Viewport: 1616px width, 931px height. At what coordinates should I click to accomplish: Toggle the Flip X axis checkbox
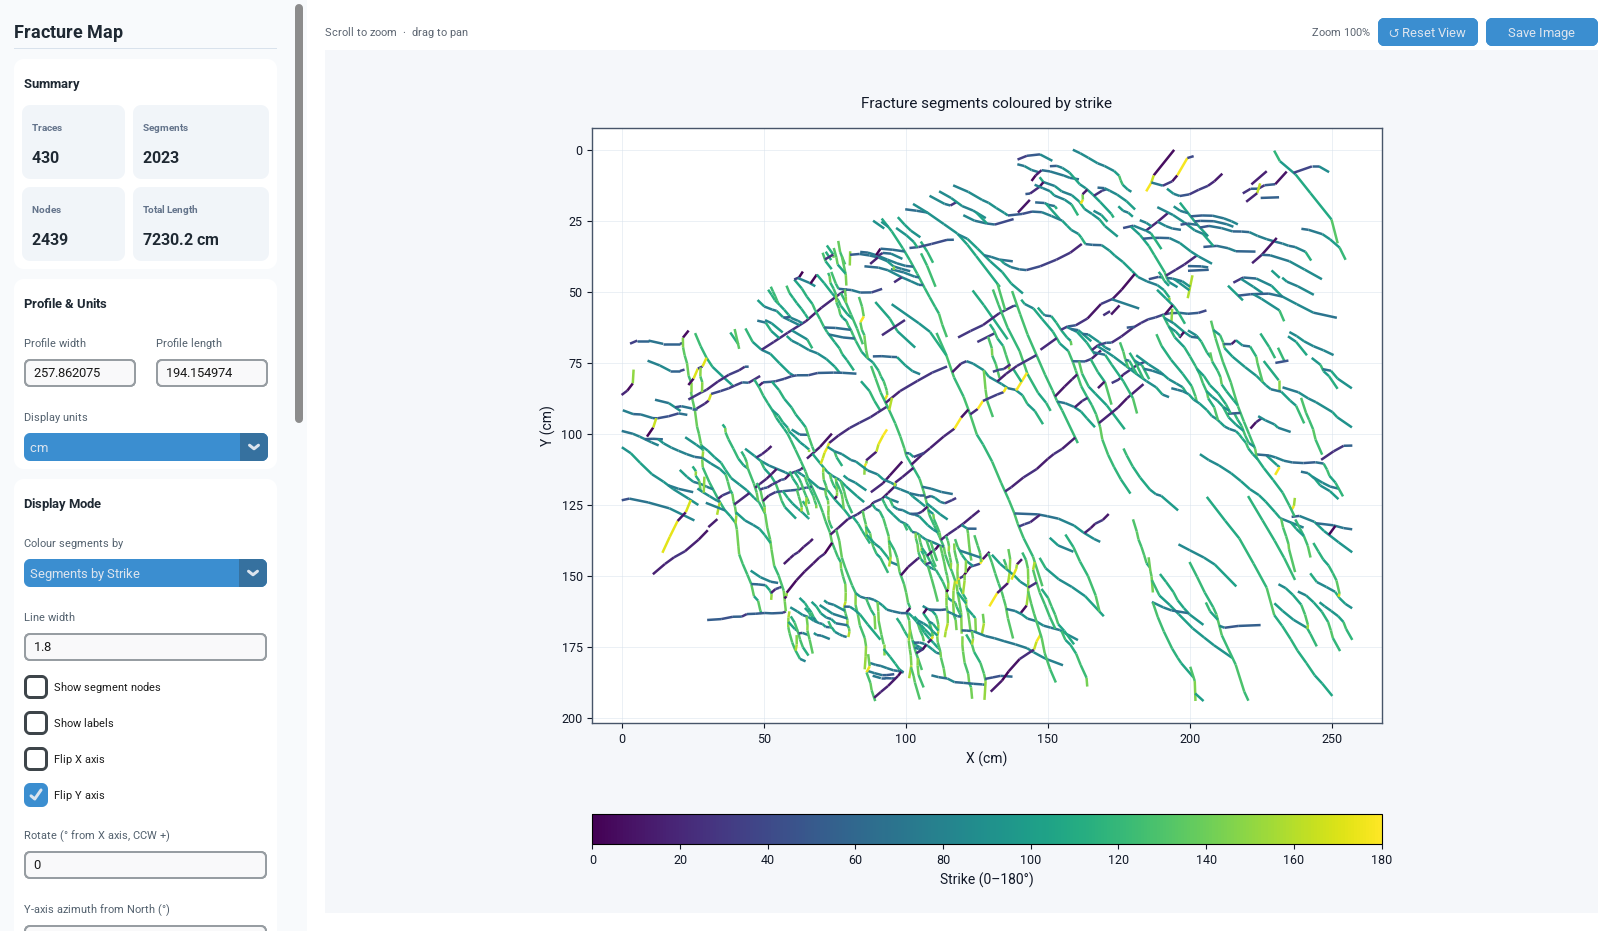(36, 759)
